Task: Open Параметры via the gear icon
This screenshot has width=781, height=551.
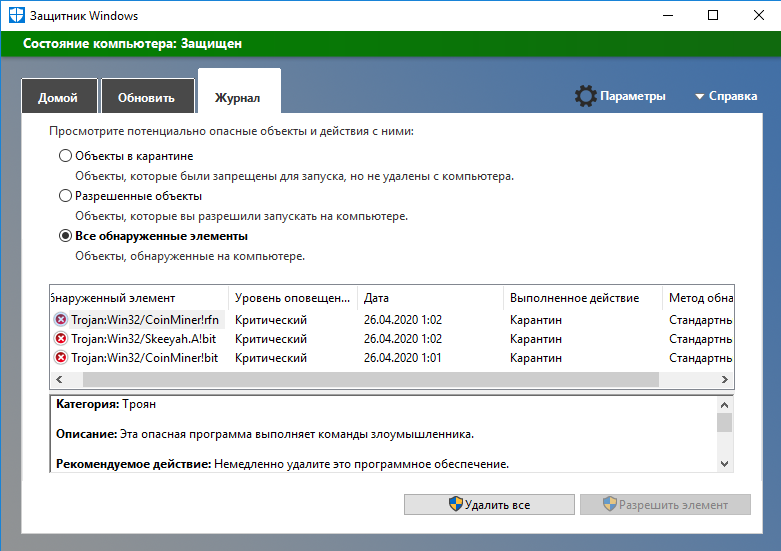Action: 585,96
